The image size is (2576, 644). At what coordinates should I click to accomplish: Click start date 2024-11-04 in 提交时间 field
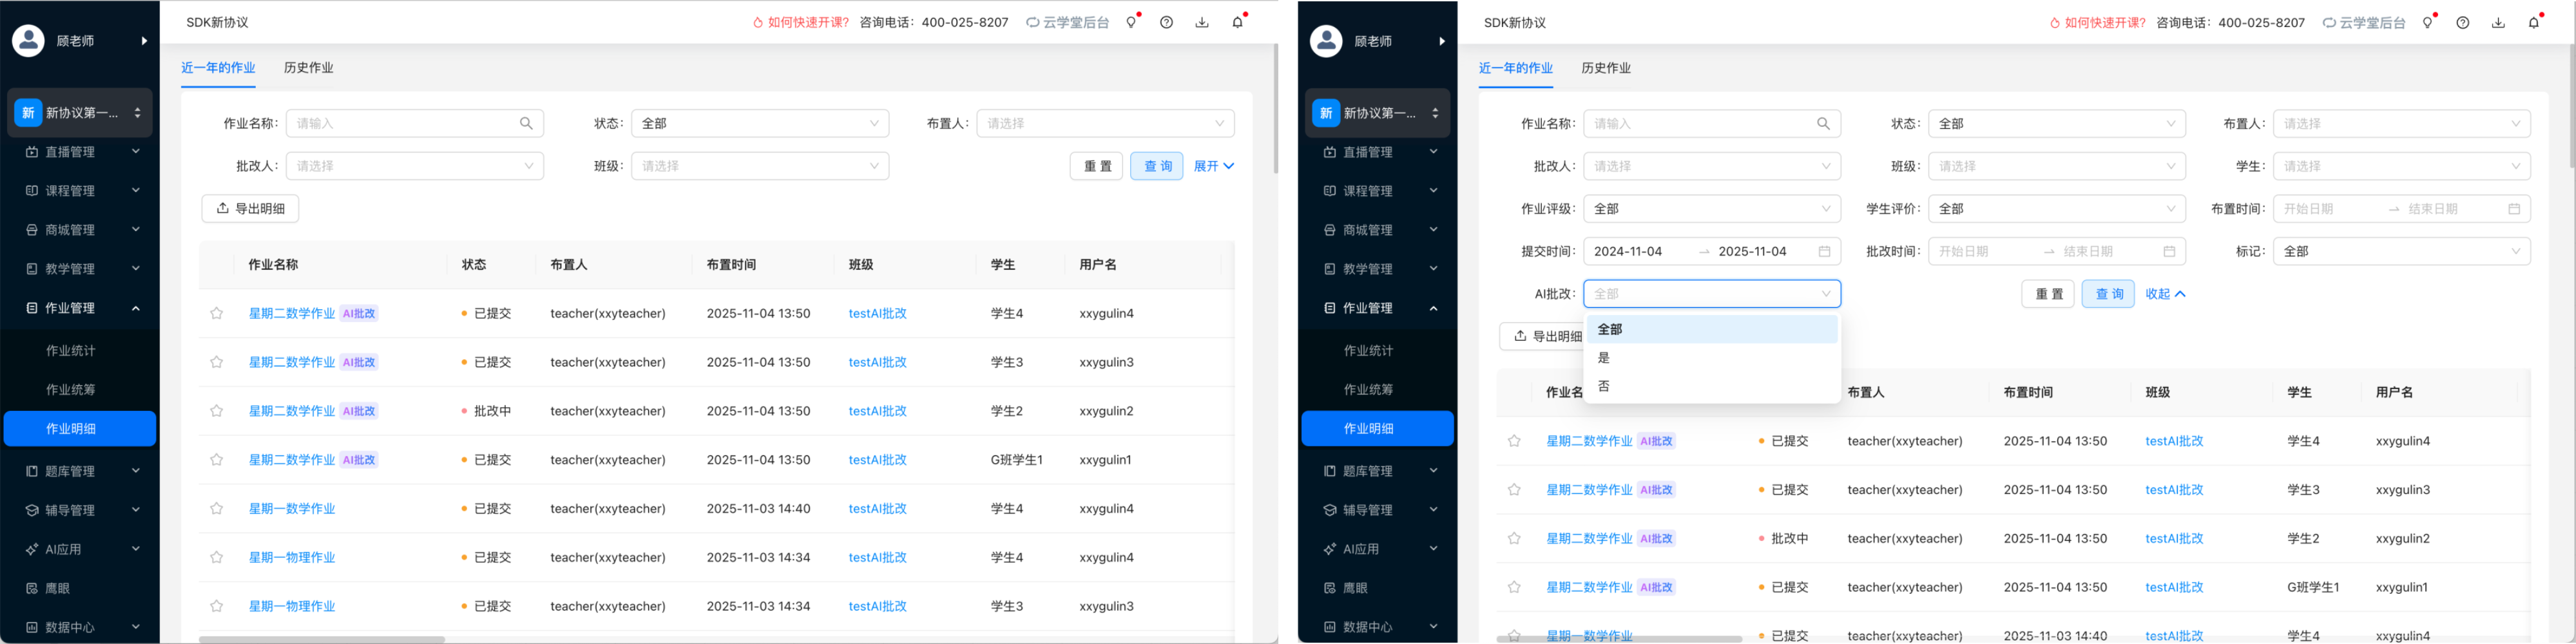tap(1628, 252)
